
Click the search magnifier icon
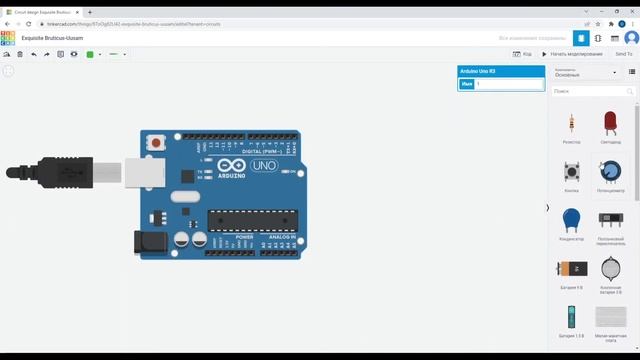point(630,91)
